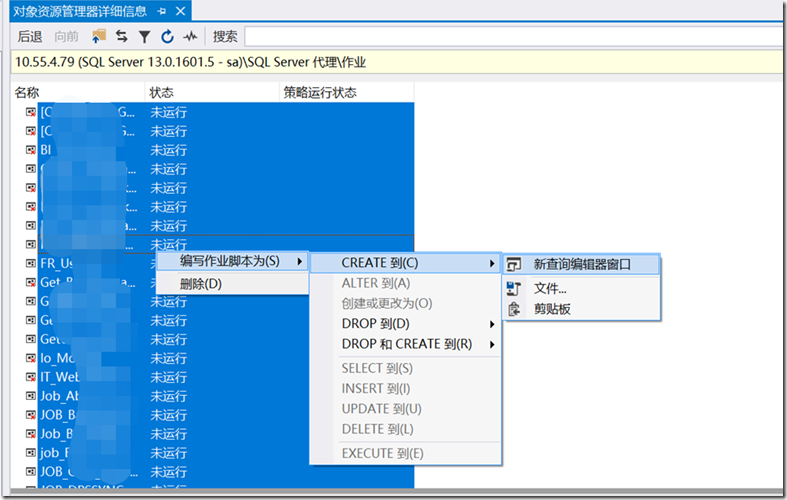Click the new query editor window icon

(x=513, y=265)
